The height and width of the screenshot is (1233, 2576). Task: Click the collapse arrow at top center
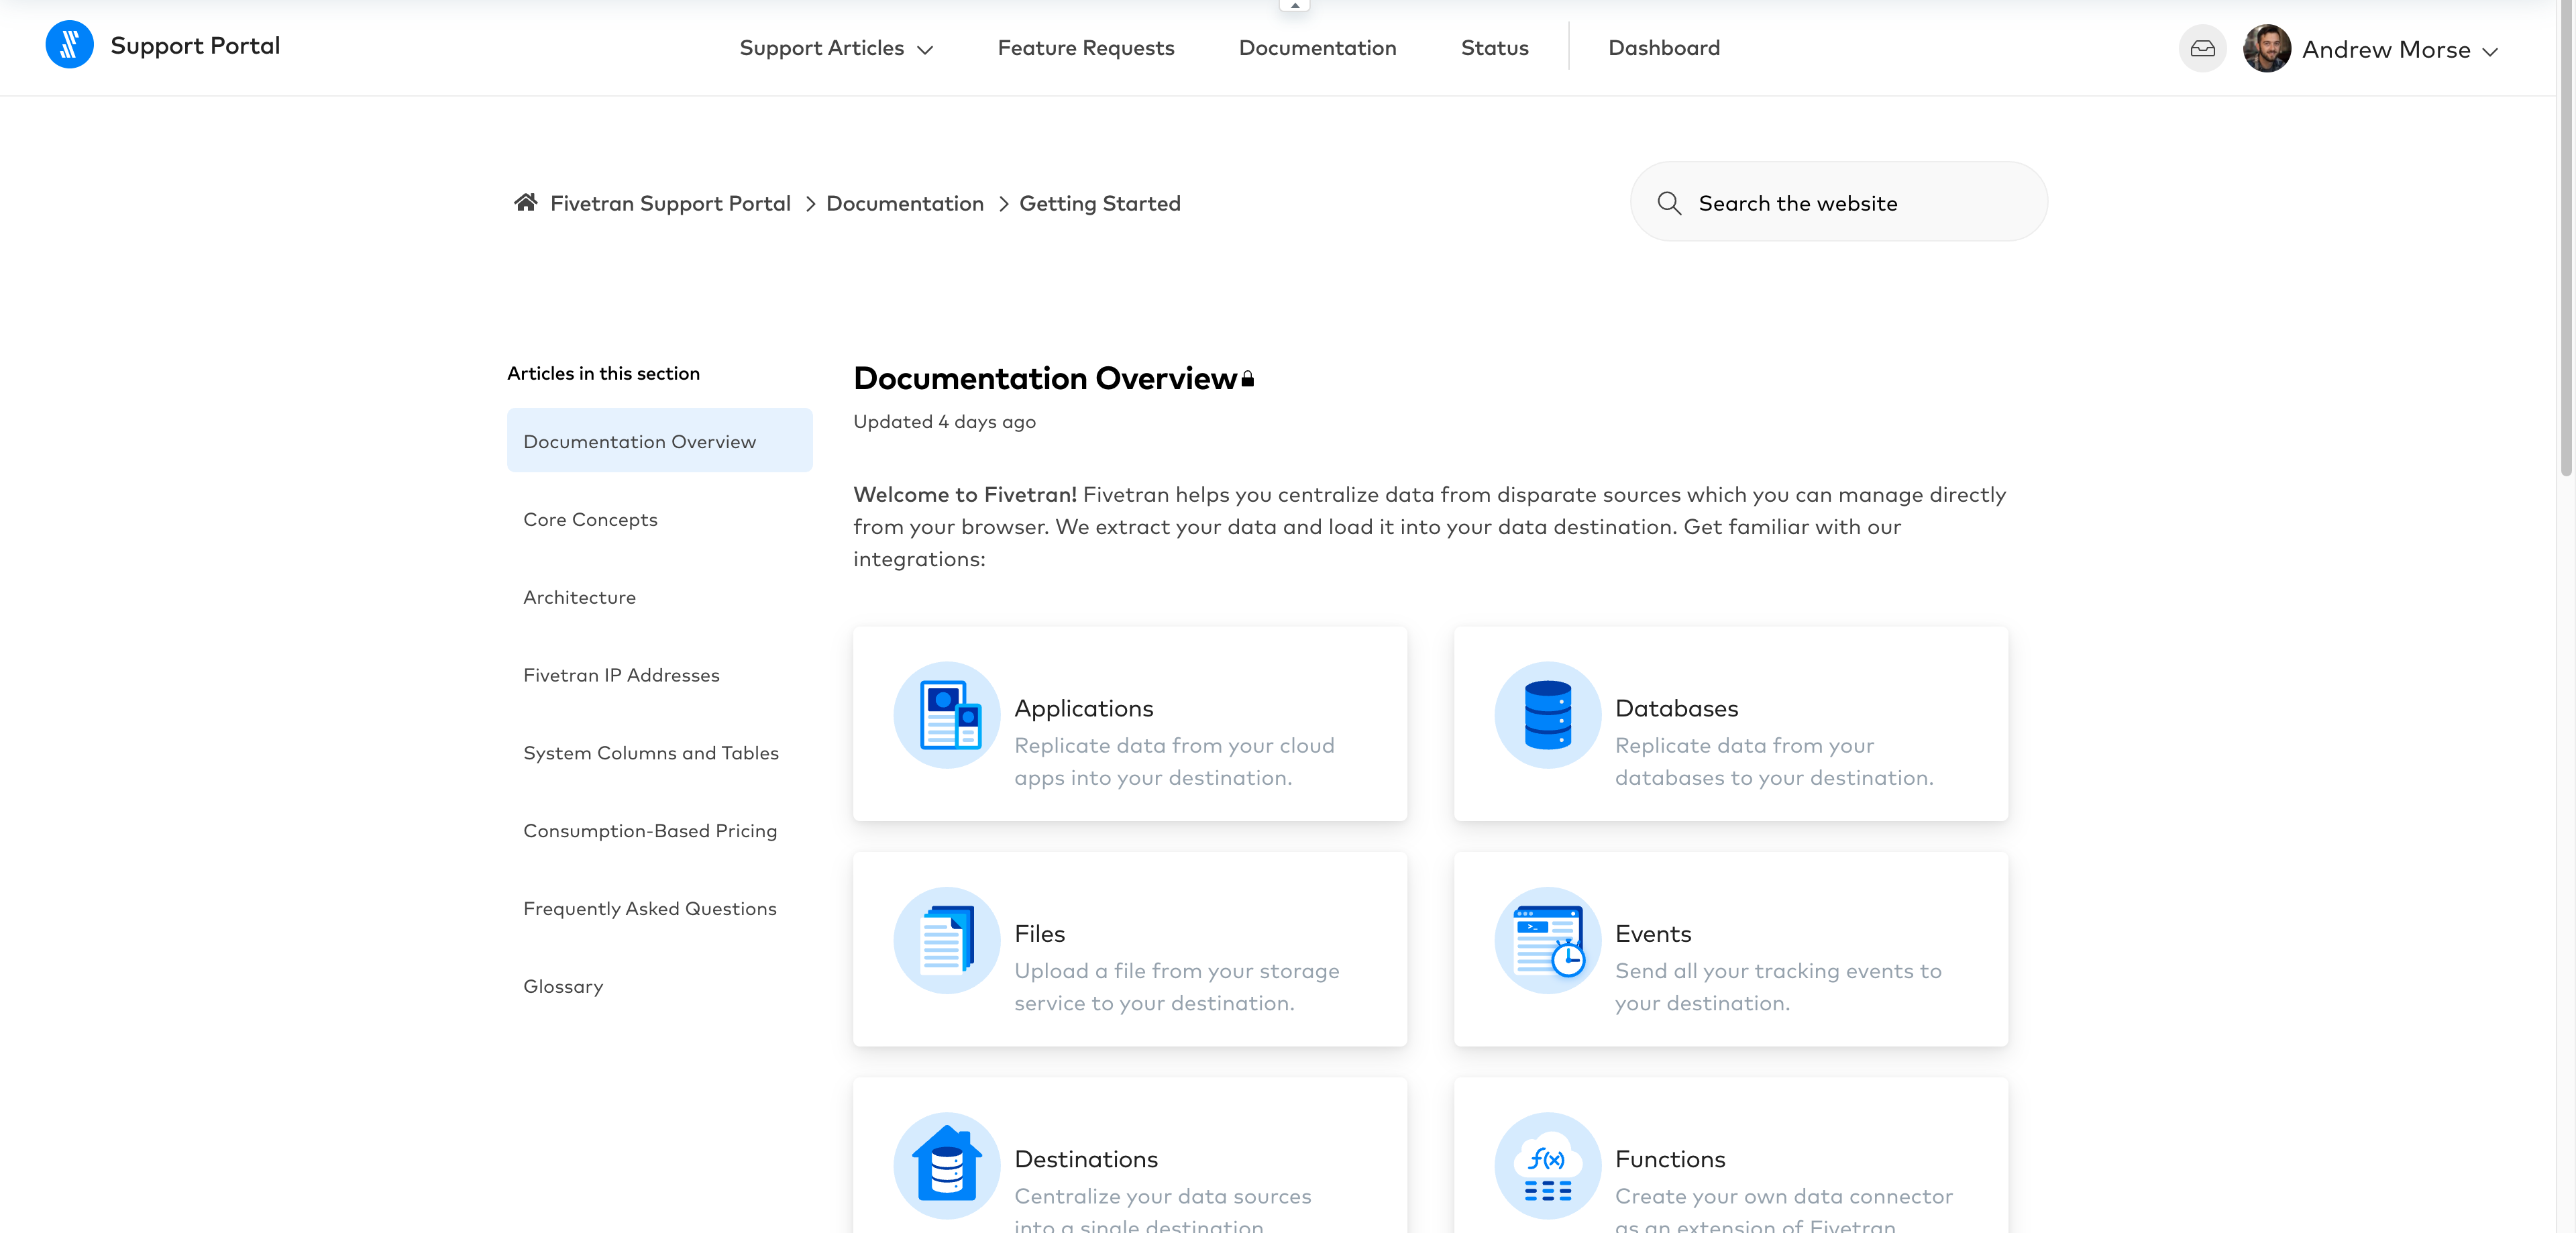pyautogui.click(x=1294, y=6)
